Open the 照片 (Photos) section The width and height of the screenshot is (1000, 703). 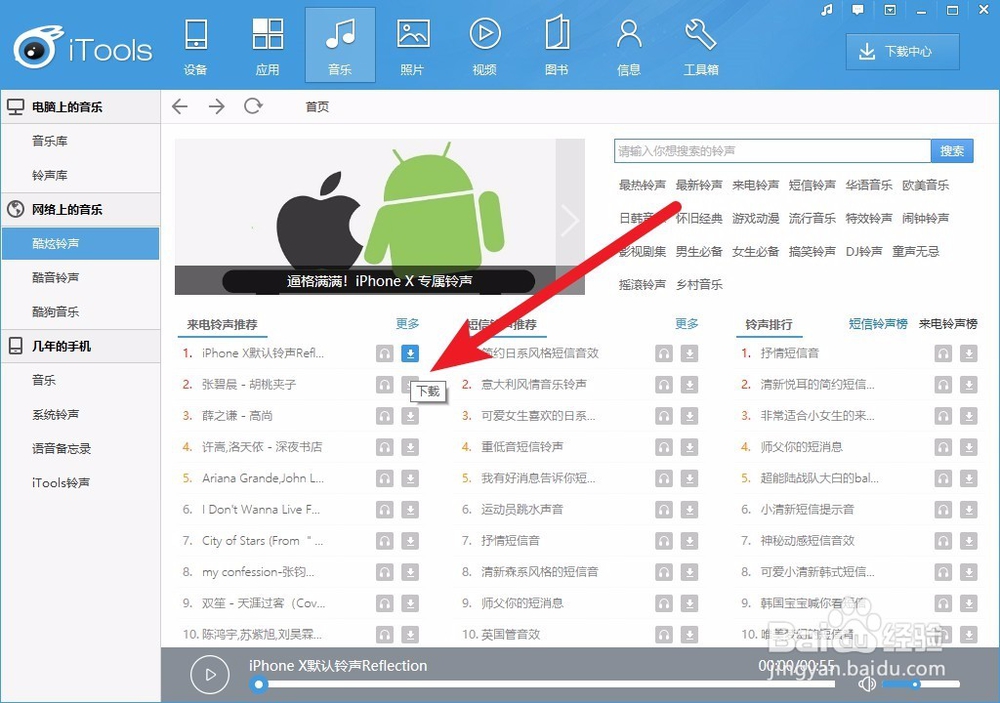pyautogui.click(x=413, y=46)
